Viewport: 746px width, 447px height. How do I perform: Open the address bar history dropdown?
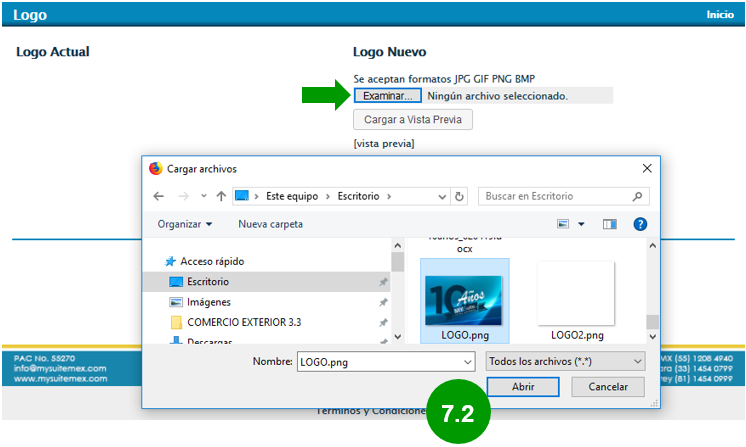[x=442, y=196]
